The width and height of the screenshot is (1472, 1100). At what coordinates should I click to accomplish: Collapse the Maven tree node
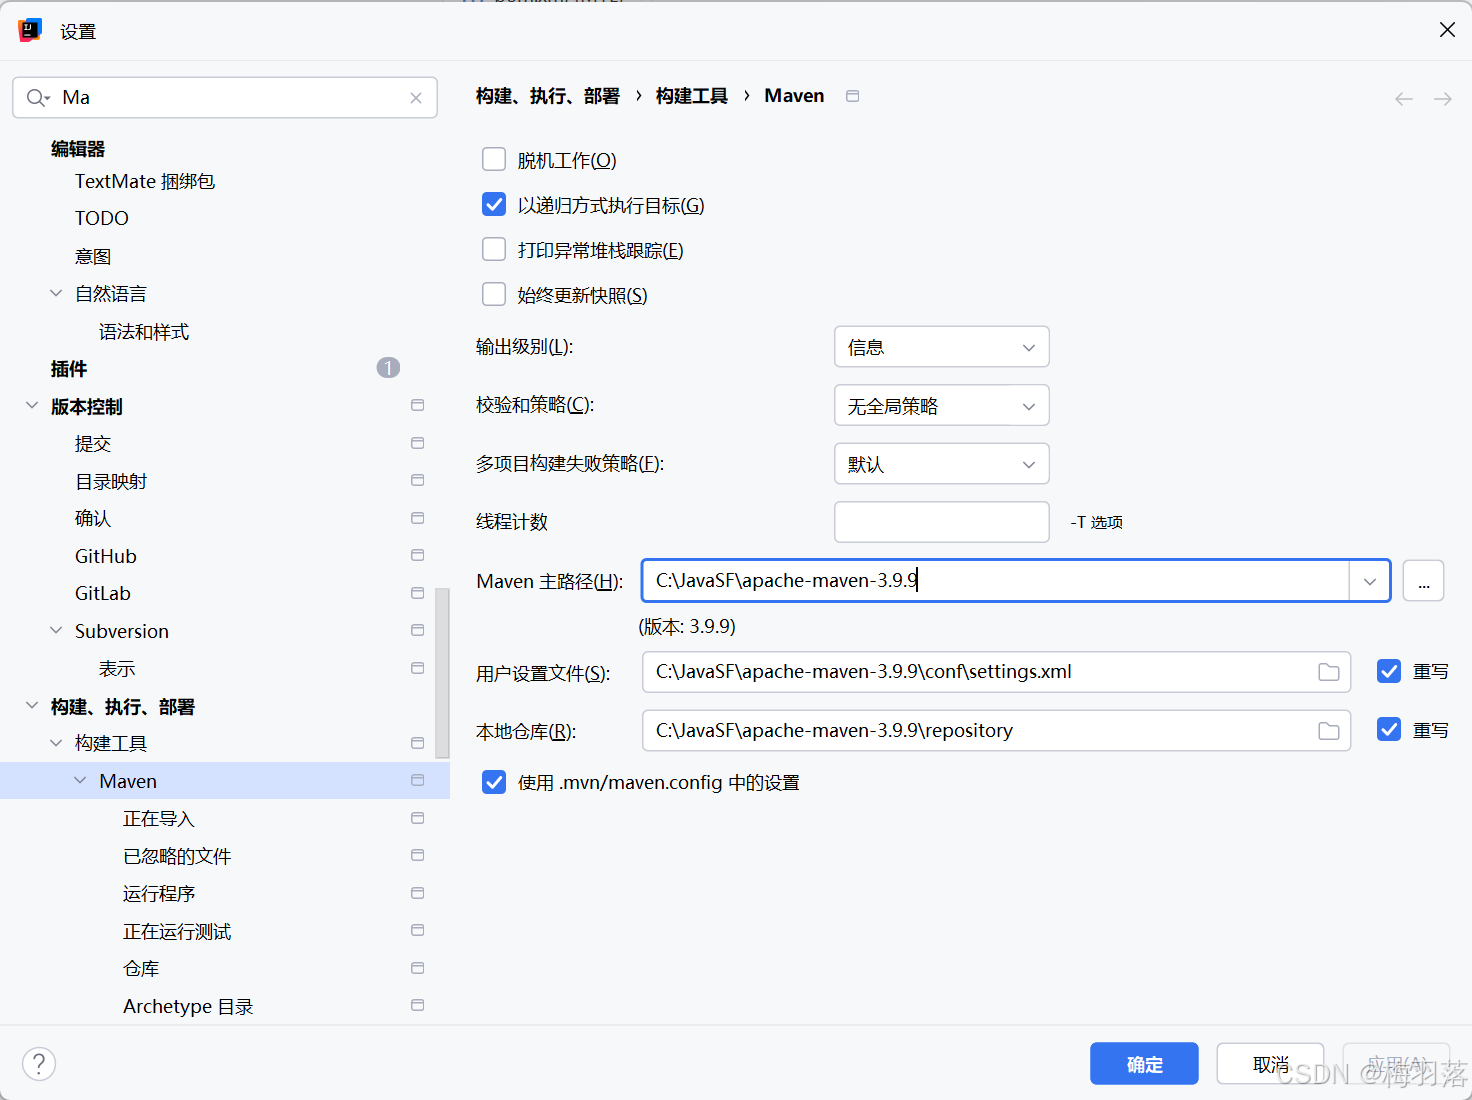click(80, 780)
